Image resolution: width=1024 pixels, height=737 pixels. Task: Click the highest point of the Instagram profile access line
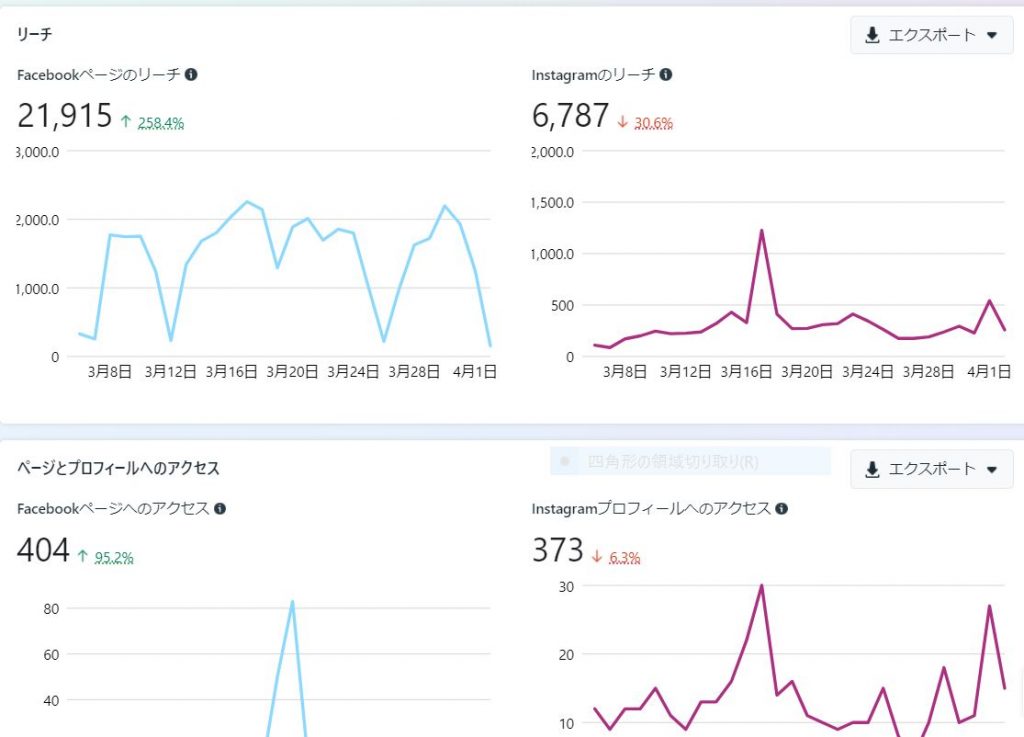[x=761, y=586]
